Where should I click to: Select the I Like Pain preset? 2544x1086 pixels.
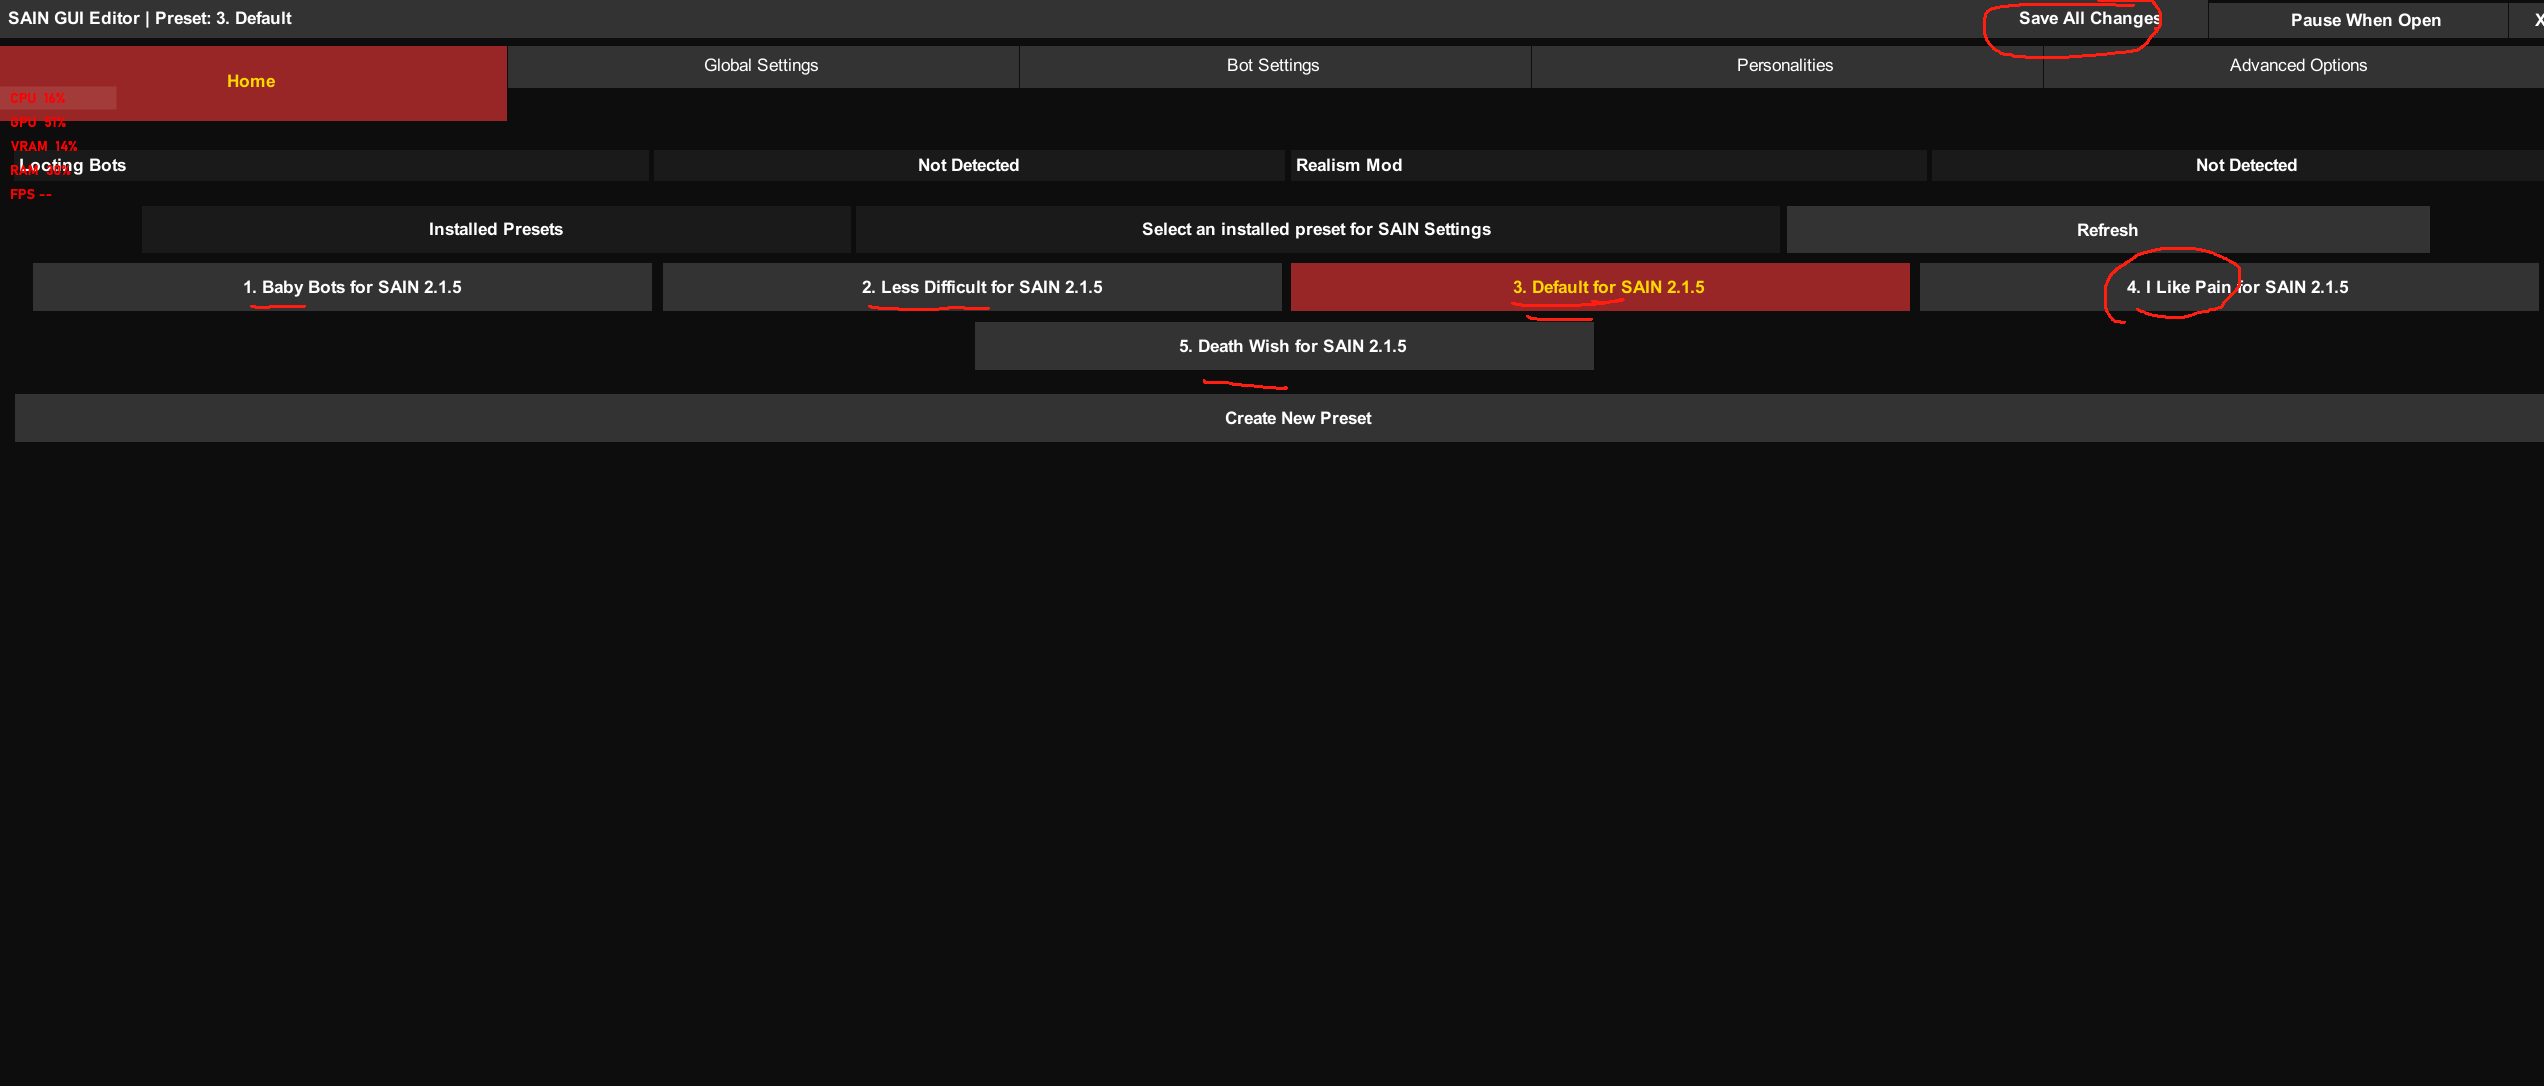pos(2229,288)
